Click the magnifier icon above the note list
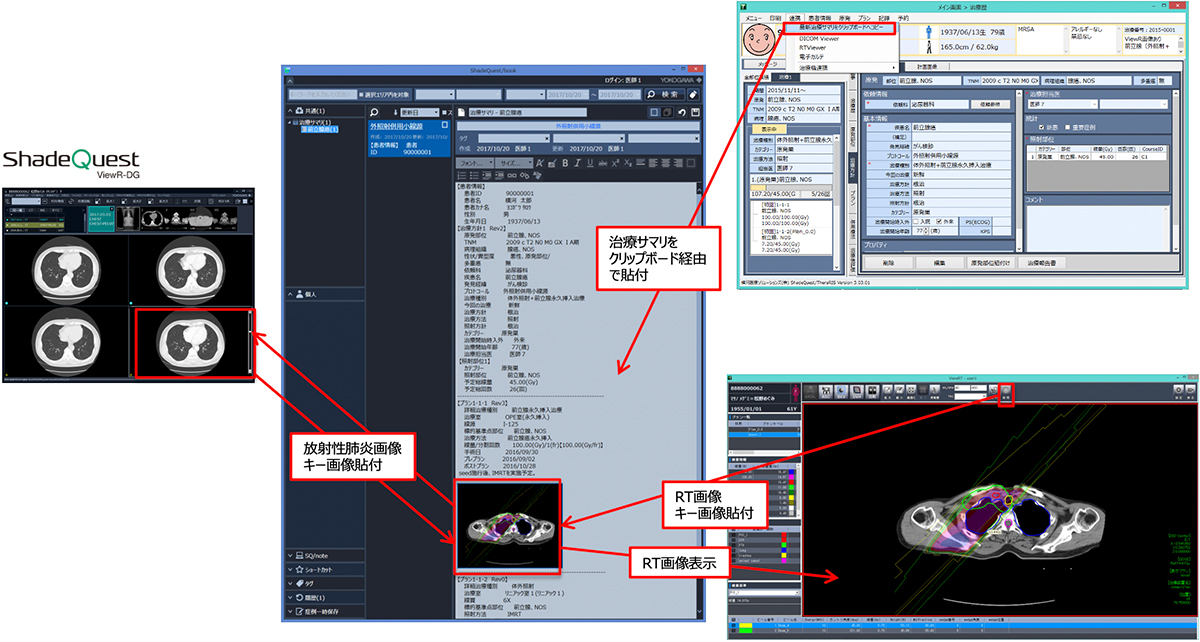Image resolution: width=1200 pixels, height=642 pixels. tap(373, 112)
